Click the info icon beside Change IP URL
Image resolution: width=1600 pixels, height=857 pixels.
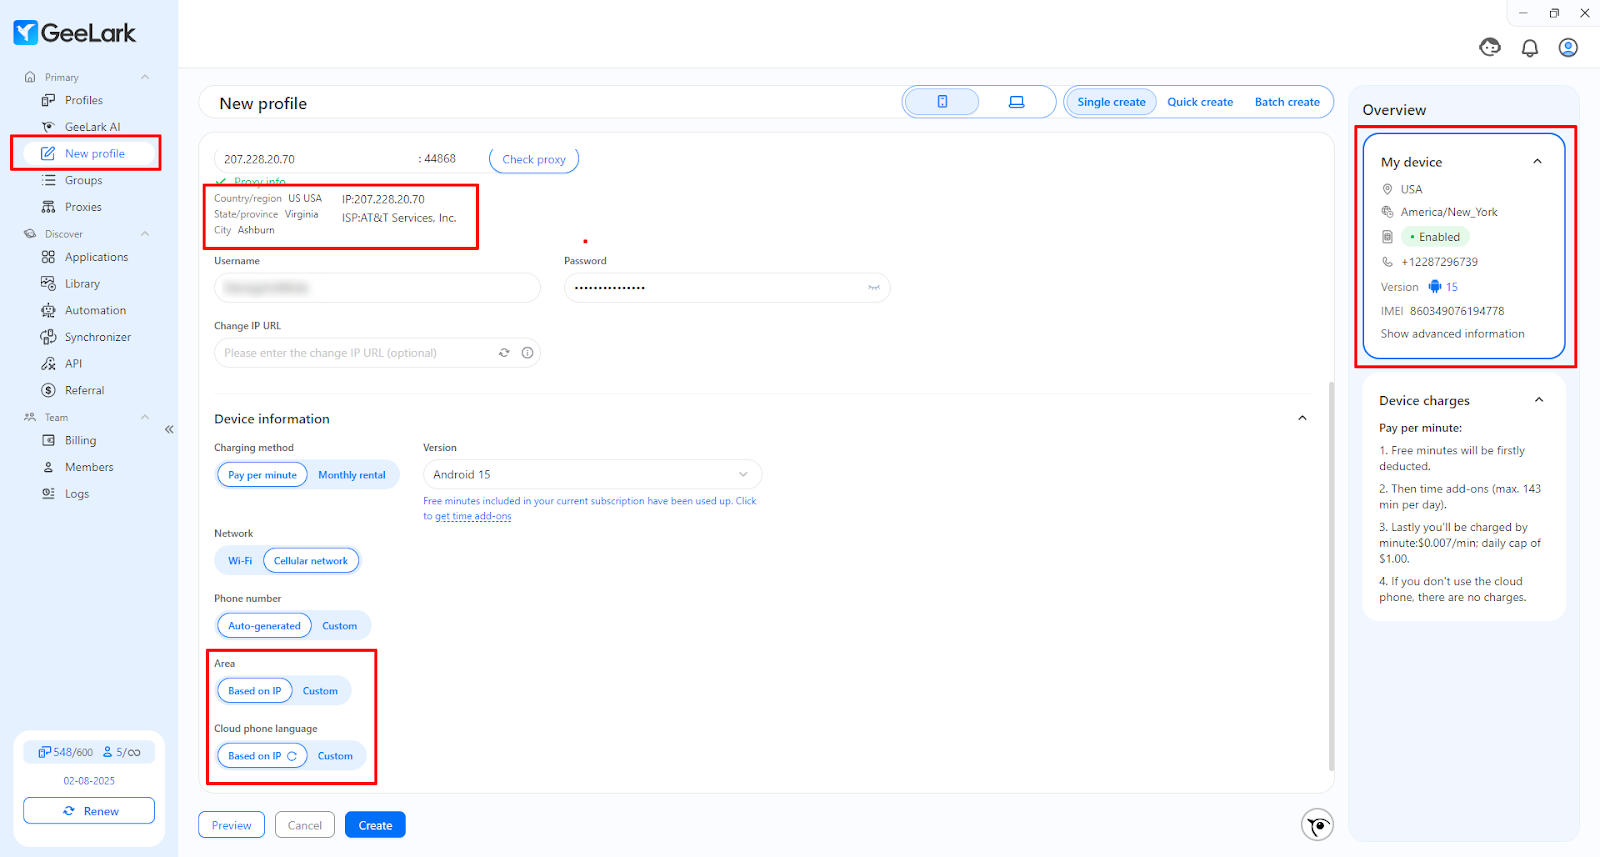527,353
